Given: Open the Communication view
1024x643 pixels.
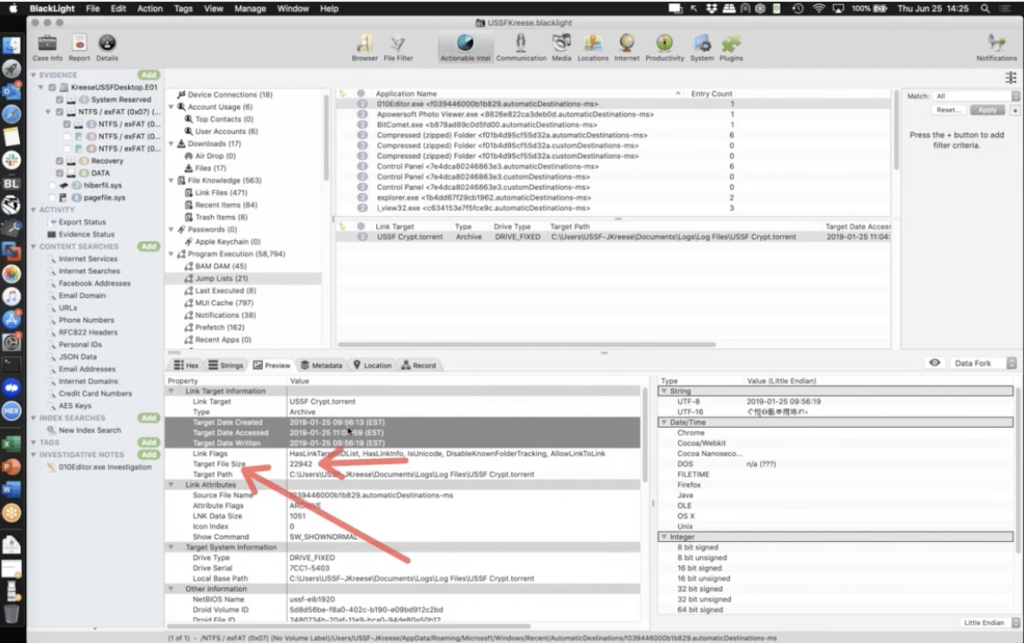Looking at the screenshot, I should point(520,48).
